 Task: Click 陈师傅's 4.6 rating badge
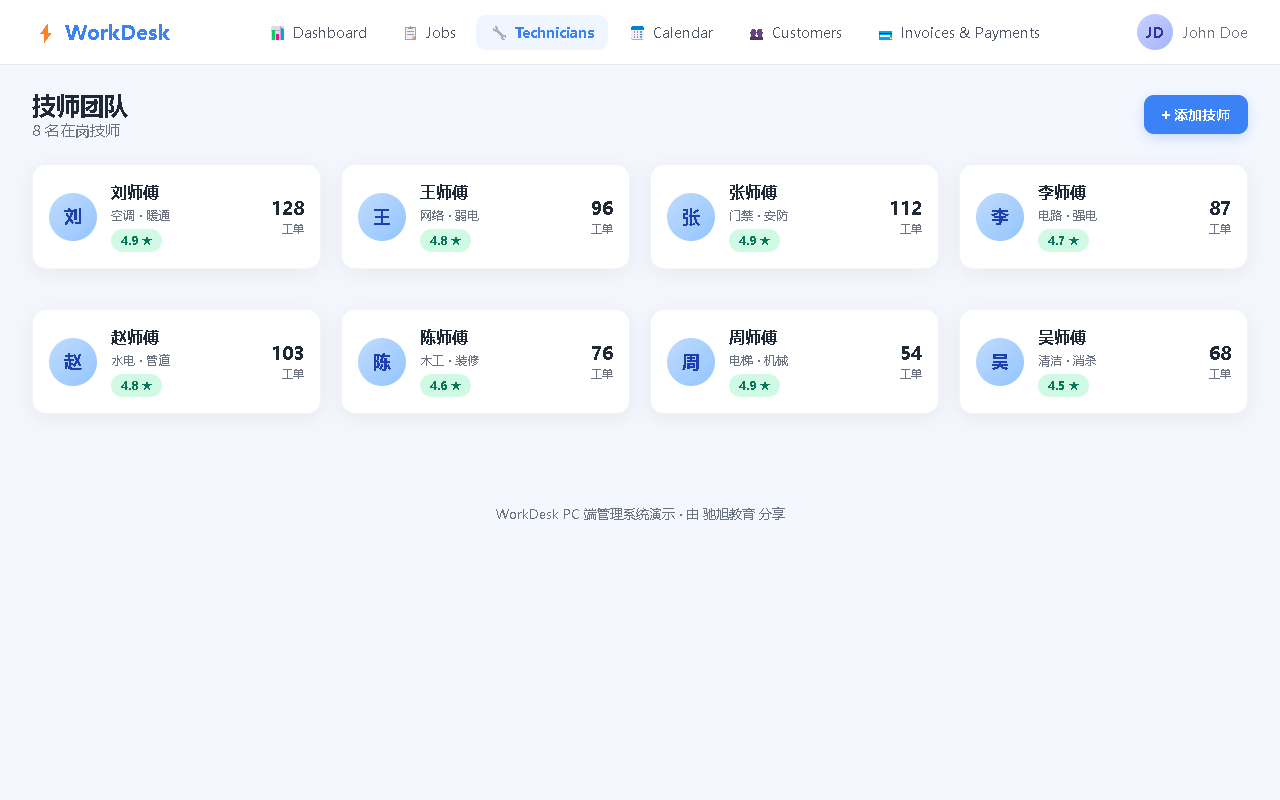tap(445, 386)
